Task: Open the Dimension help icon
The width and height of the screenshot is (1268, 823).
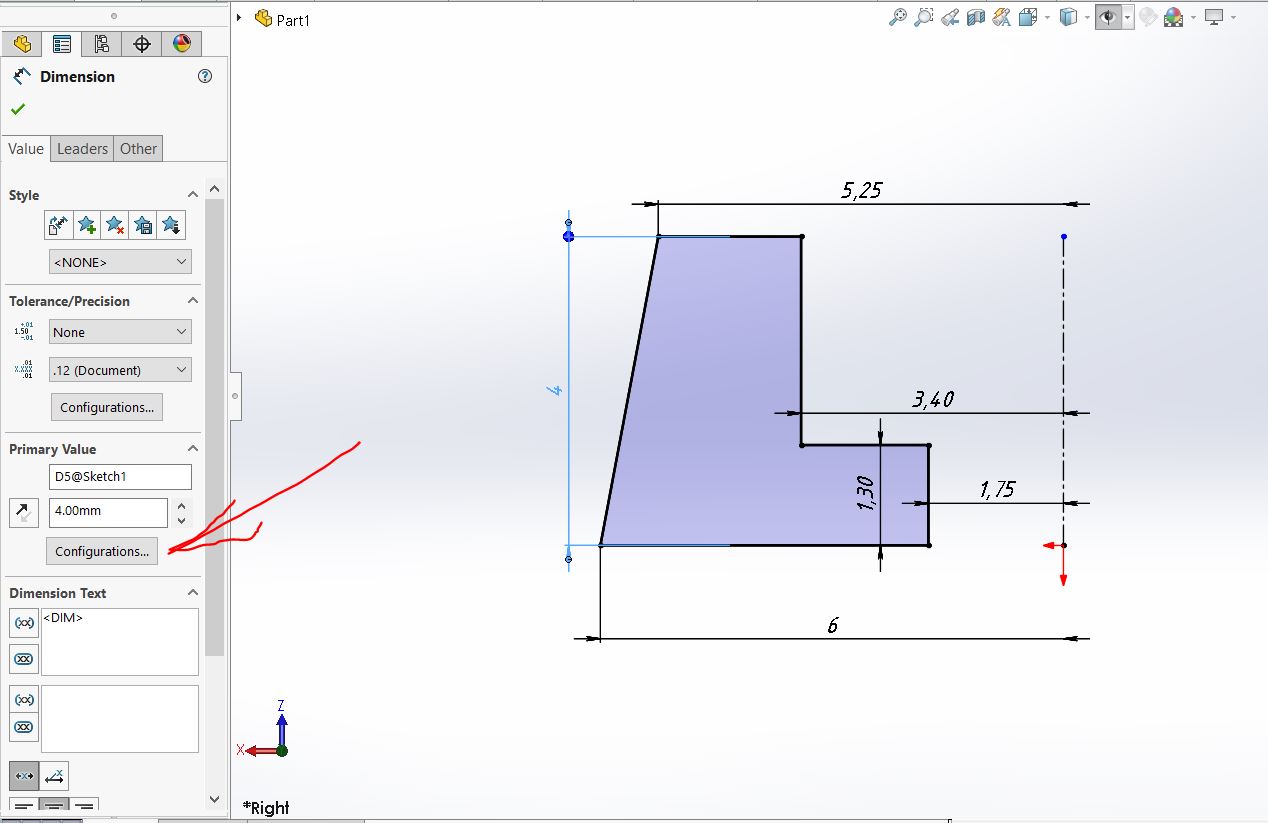Action: click(205, 76)
